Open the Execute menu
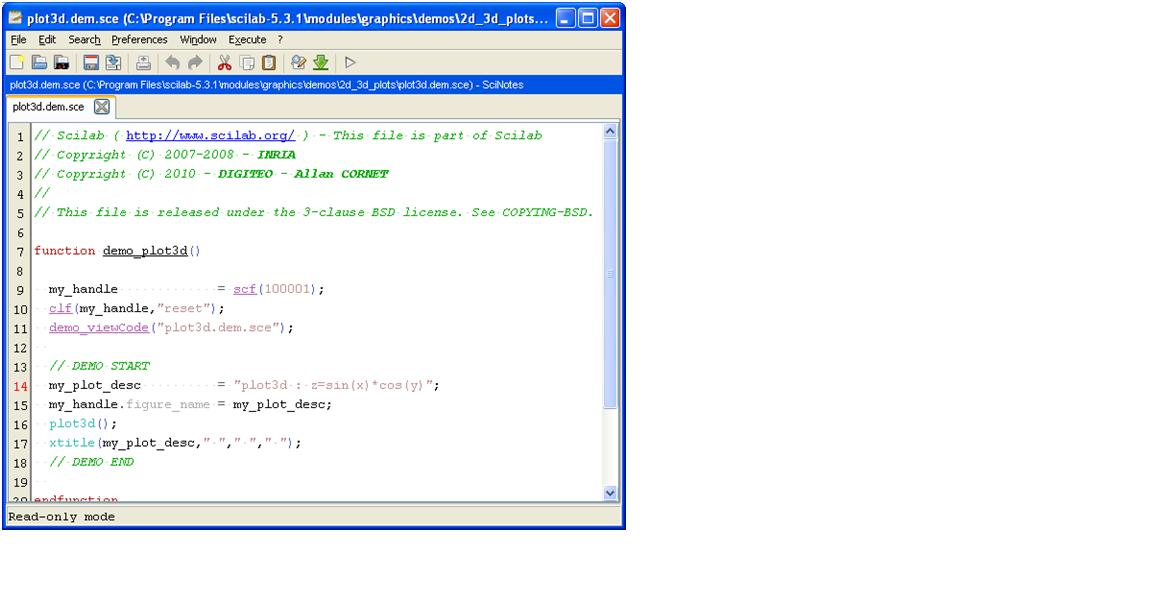The image size is (1166, 602). tap(247, 40)
